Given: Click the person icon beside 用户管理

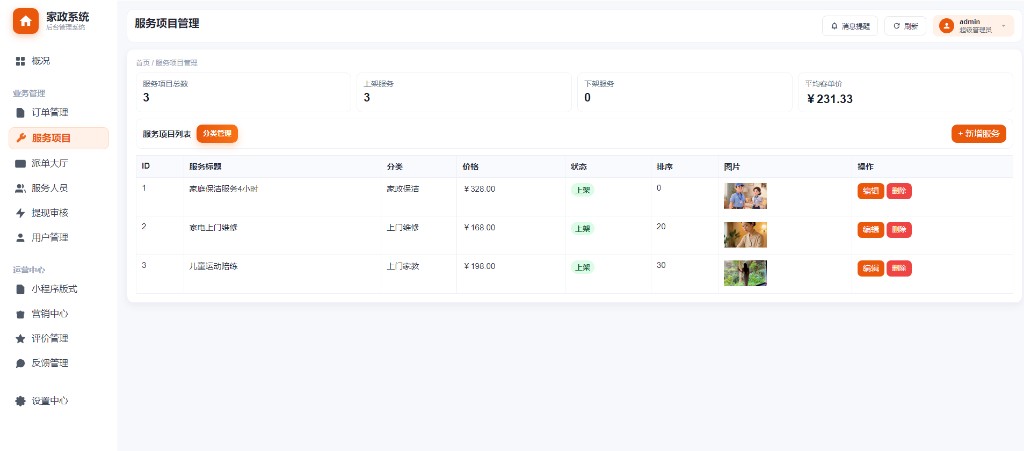Looking at the screenshot, I should pos(20,238).
